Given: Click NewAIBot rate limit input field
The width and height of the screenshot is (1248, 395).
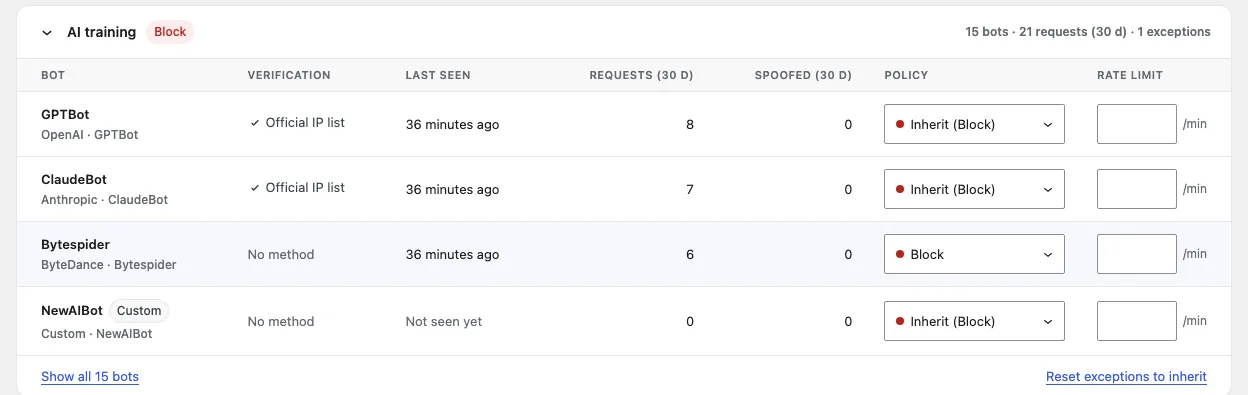Looking at the screenshot, I should 1137,321.
